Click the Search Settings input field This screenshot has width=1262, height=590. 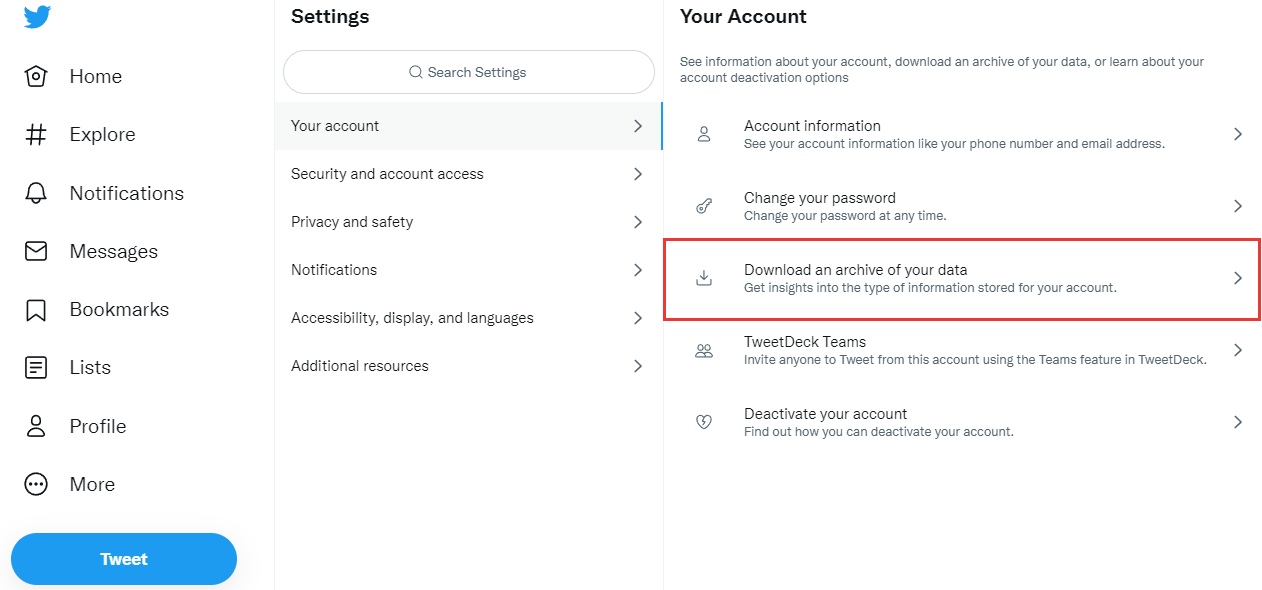click(x=468, y=72)
